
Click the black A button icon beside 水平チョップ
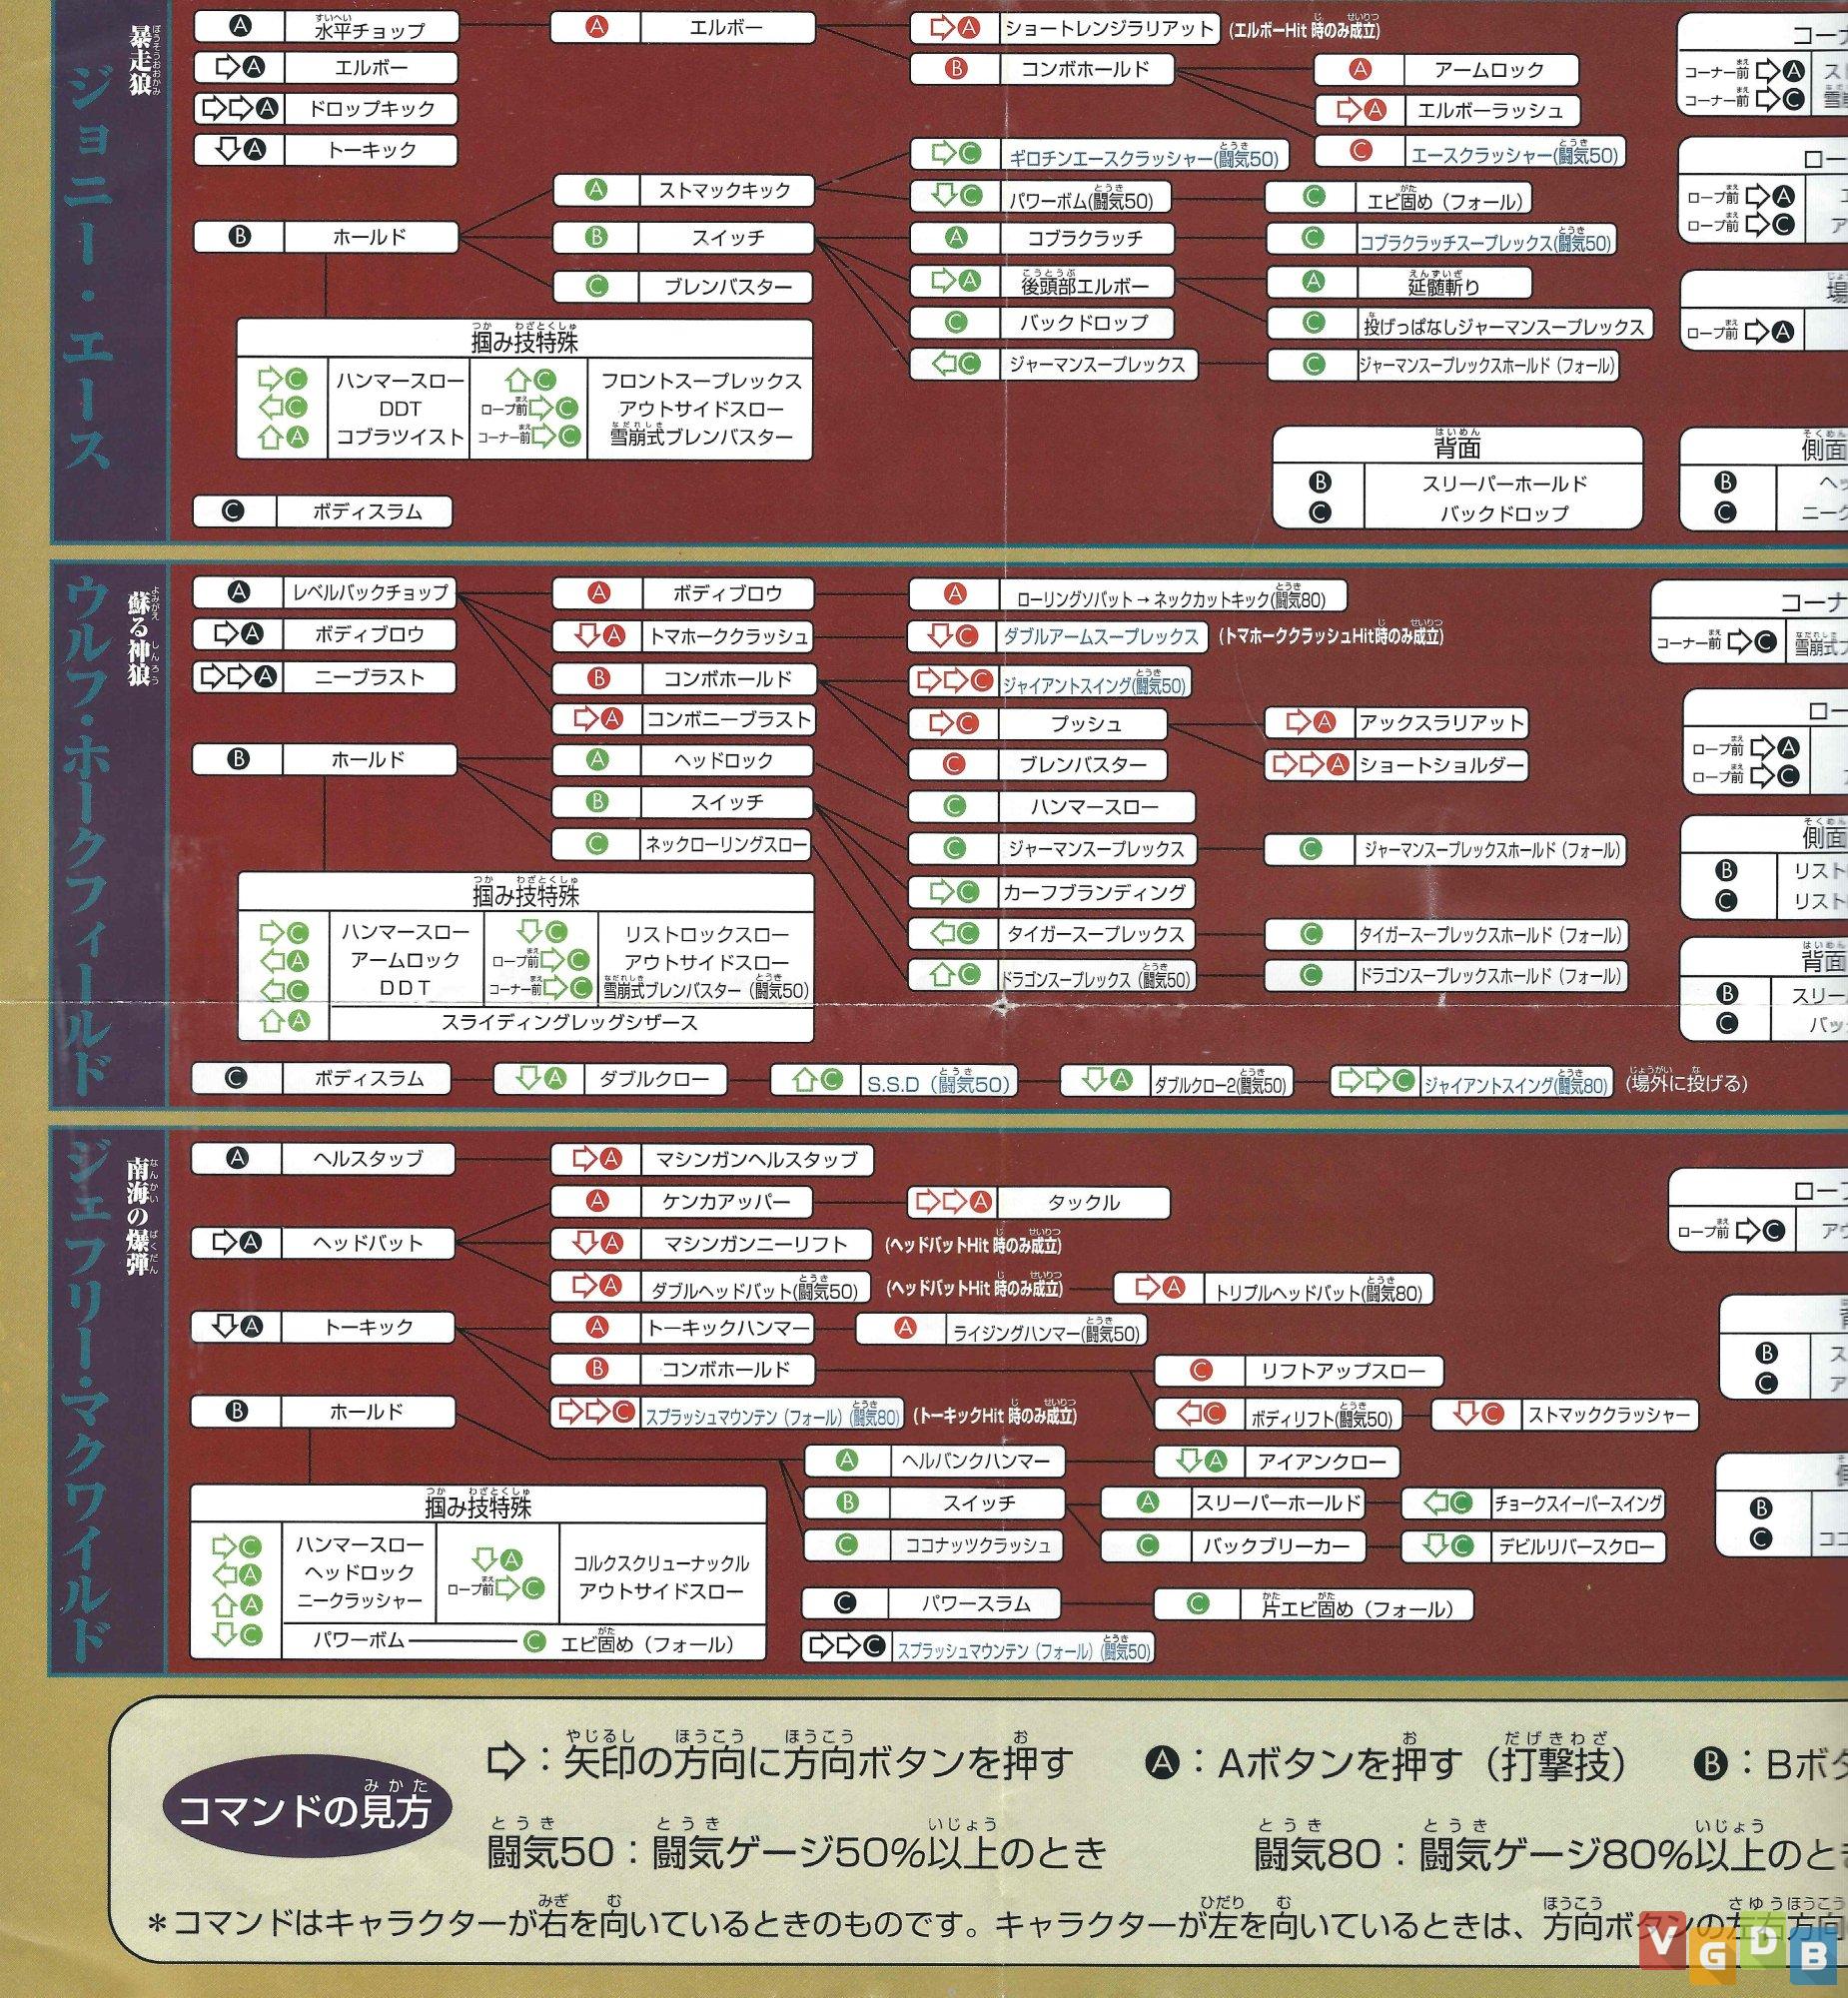pyautogui.click(x=240, y=27)
